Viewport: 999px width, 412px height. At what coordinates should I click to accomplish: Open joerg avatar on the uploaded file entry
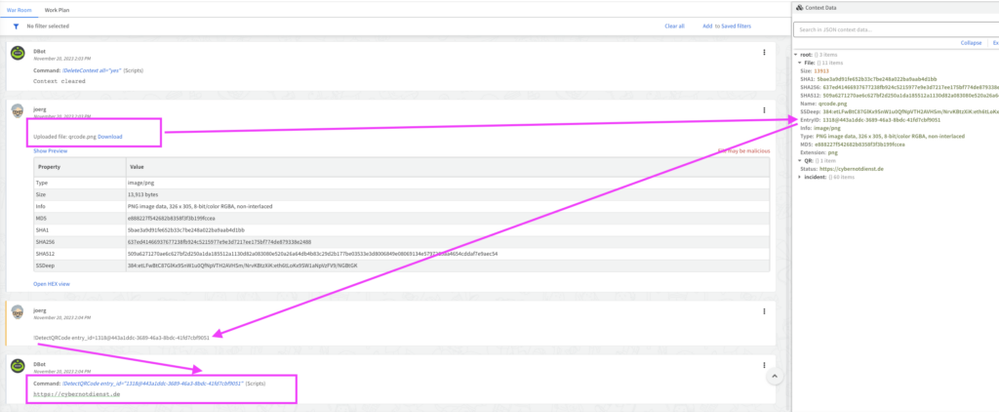18,111
